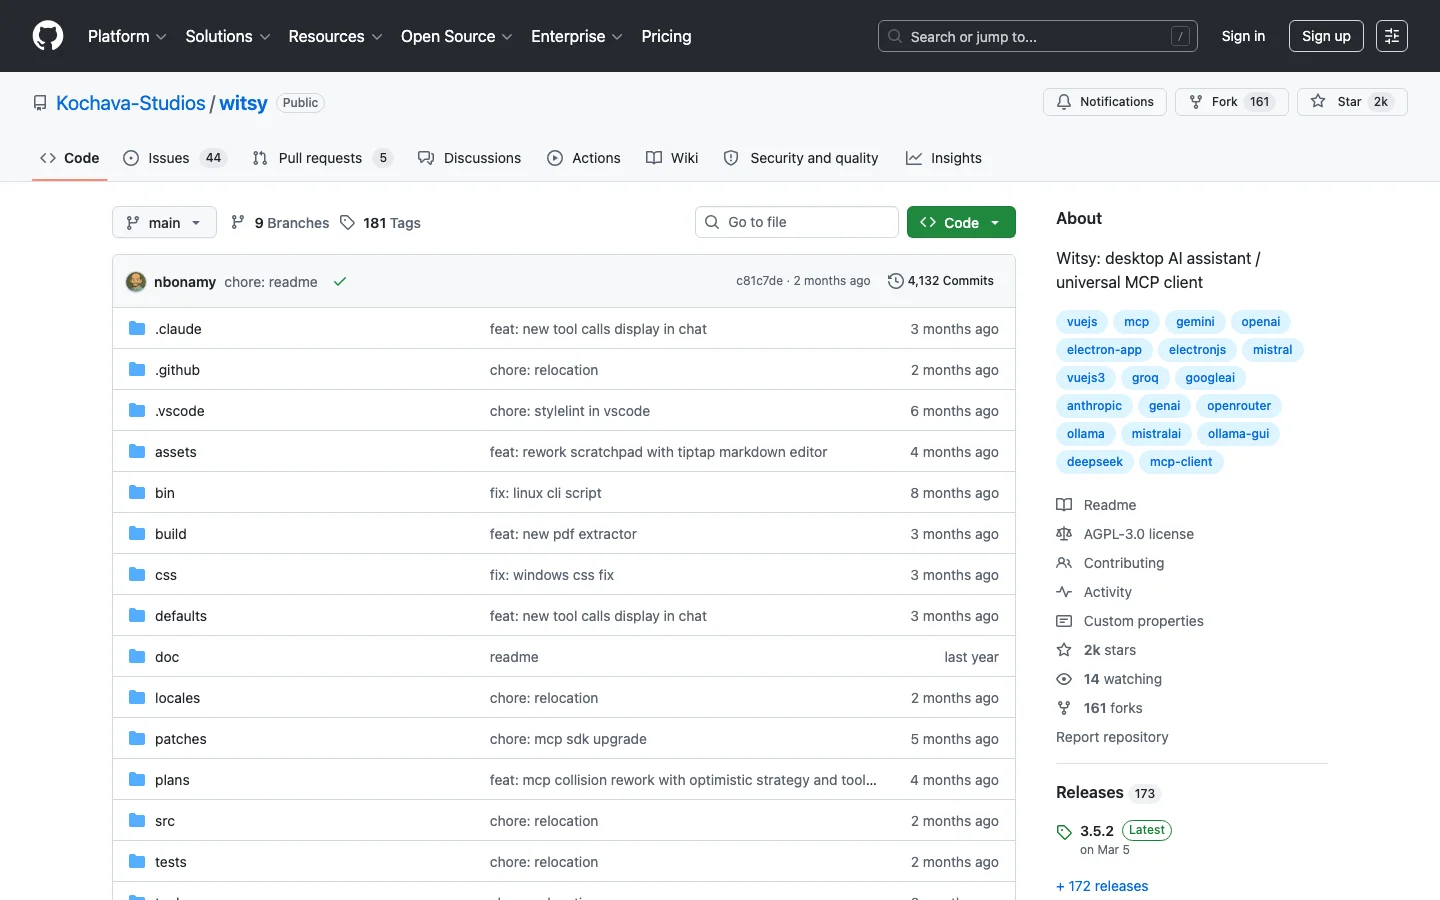
Task: Open the .claude folder icon
Action: click(137, 329)
